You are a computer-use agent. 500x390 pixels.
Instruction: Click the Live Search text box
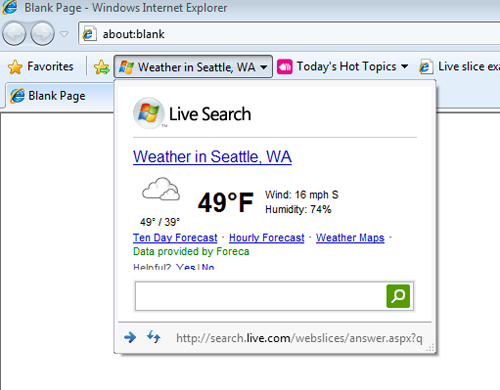[x=260, y=296]
